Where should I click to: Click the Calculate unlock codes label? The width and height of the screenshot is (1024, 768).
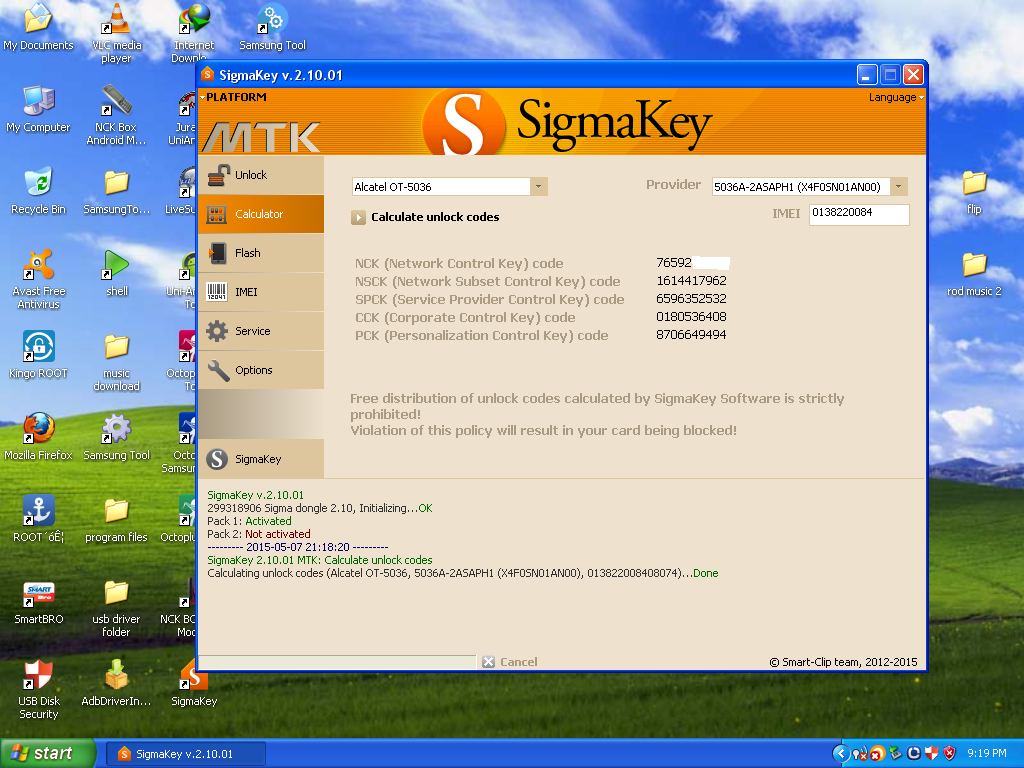[434, 217]
